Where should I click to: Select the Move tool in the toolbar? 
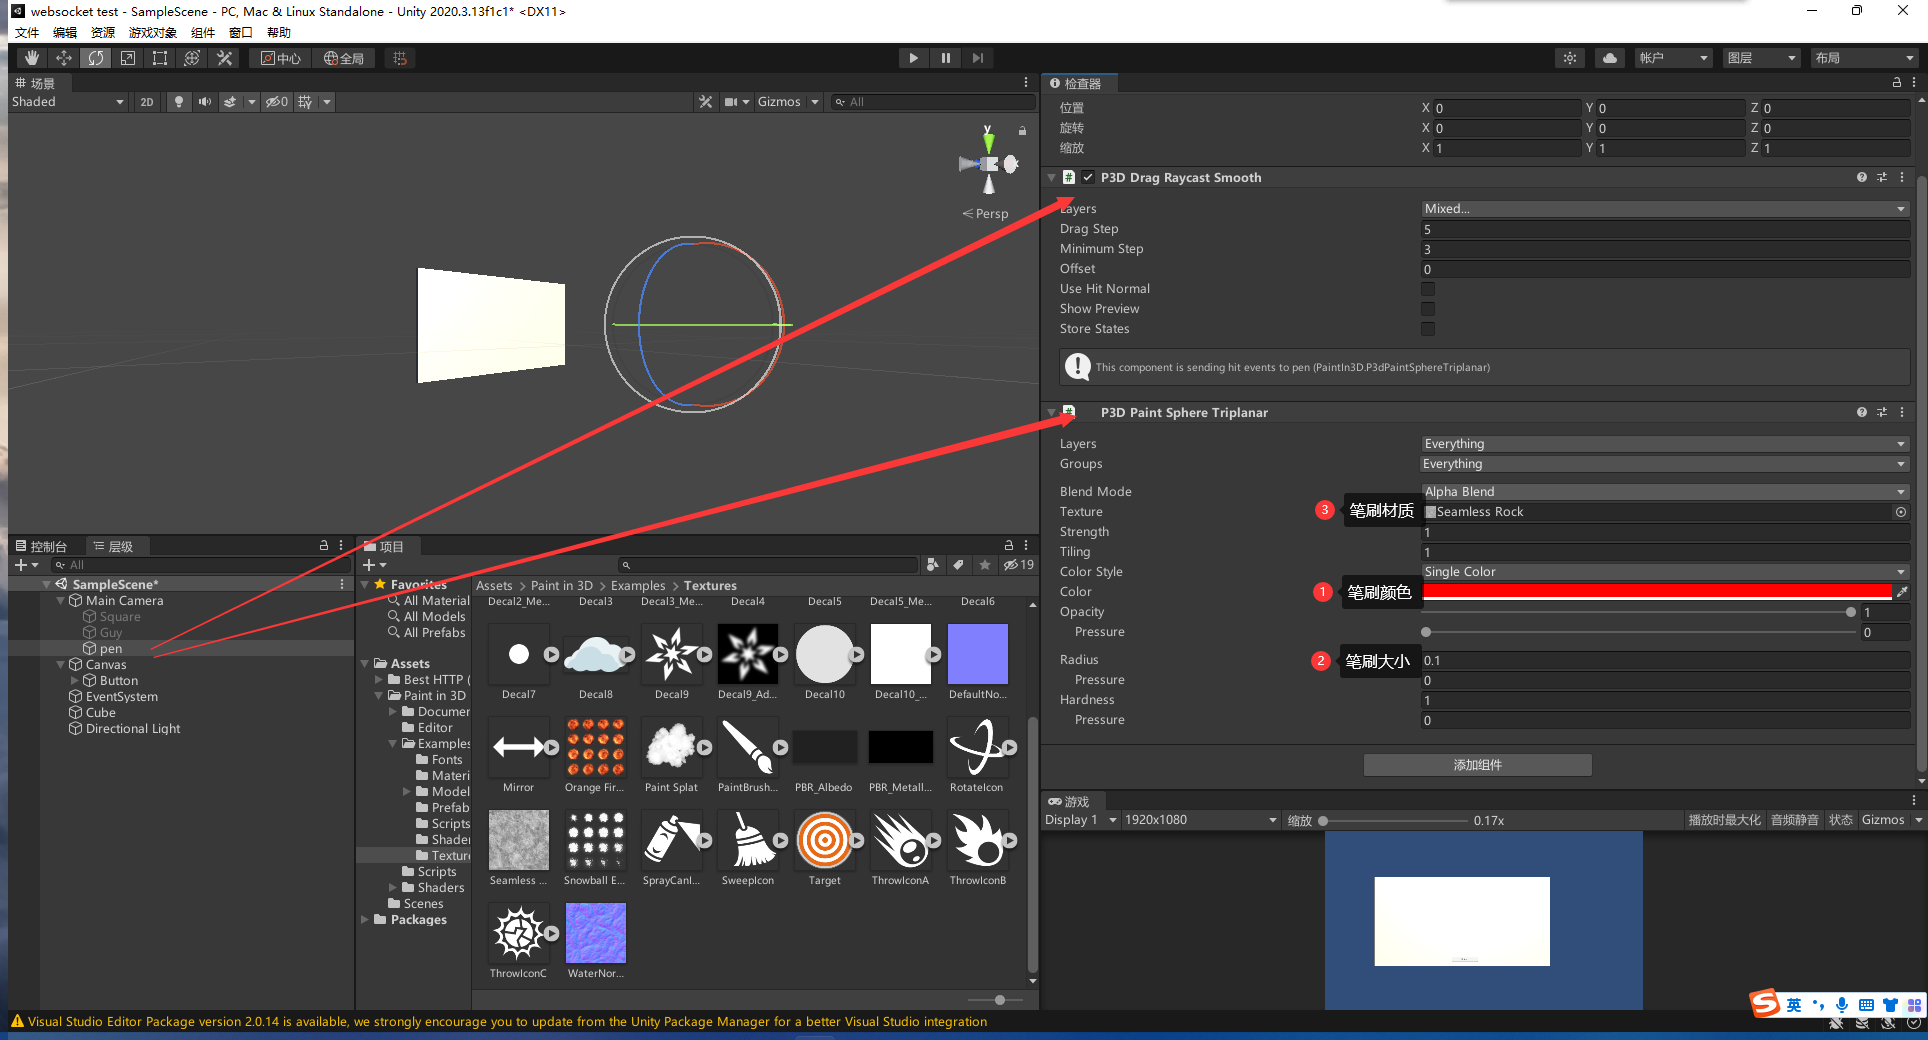pyautogui.click(x=63, y=57)
